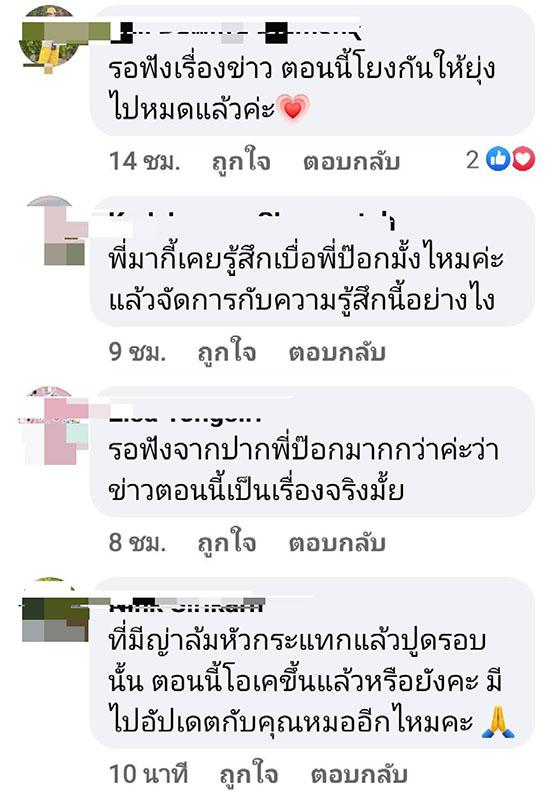This screenshot has width=553, height=800.
Task: Click the blue thumbs-up reaction icon
Action: [x=498, y=159]
